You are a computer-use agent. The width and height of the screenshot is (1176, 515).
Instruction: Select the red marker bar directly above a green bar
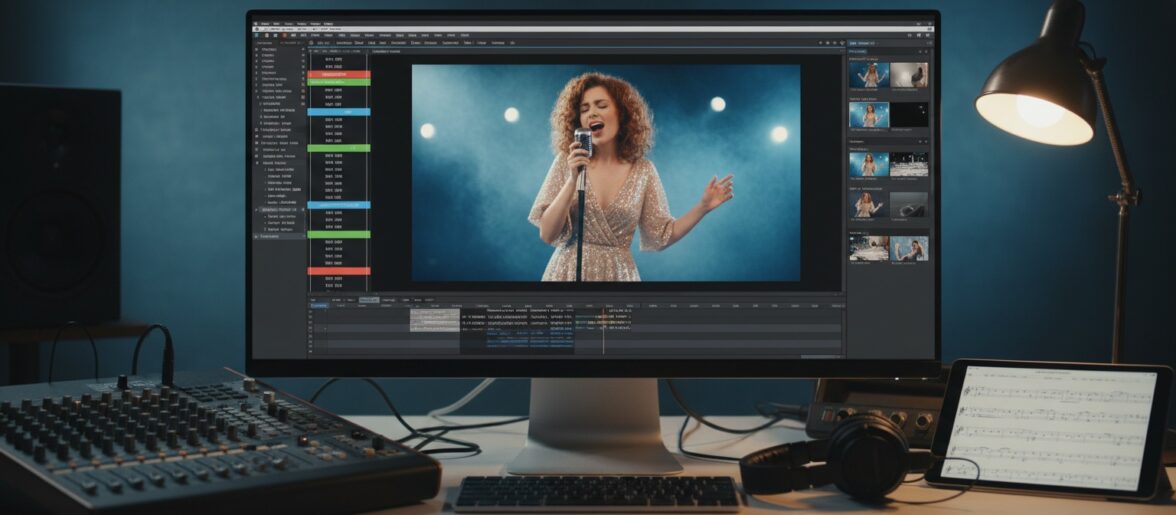(339, 75)
